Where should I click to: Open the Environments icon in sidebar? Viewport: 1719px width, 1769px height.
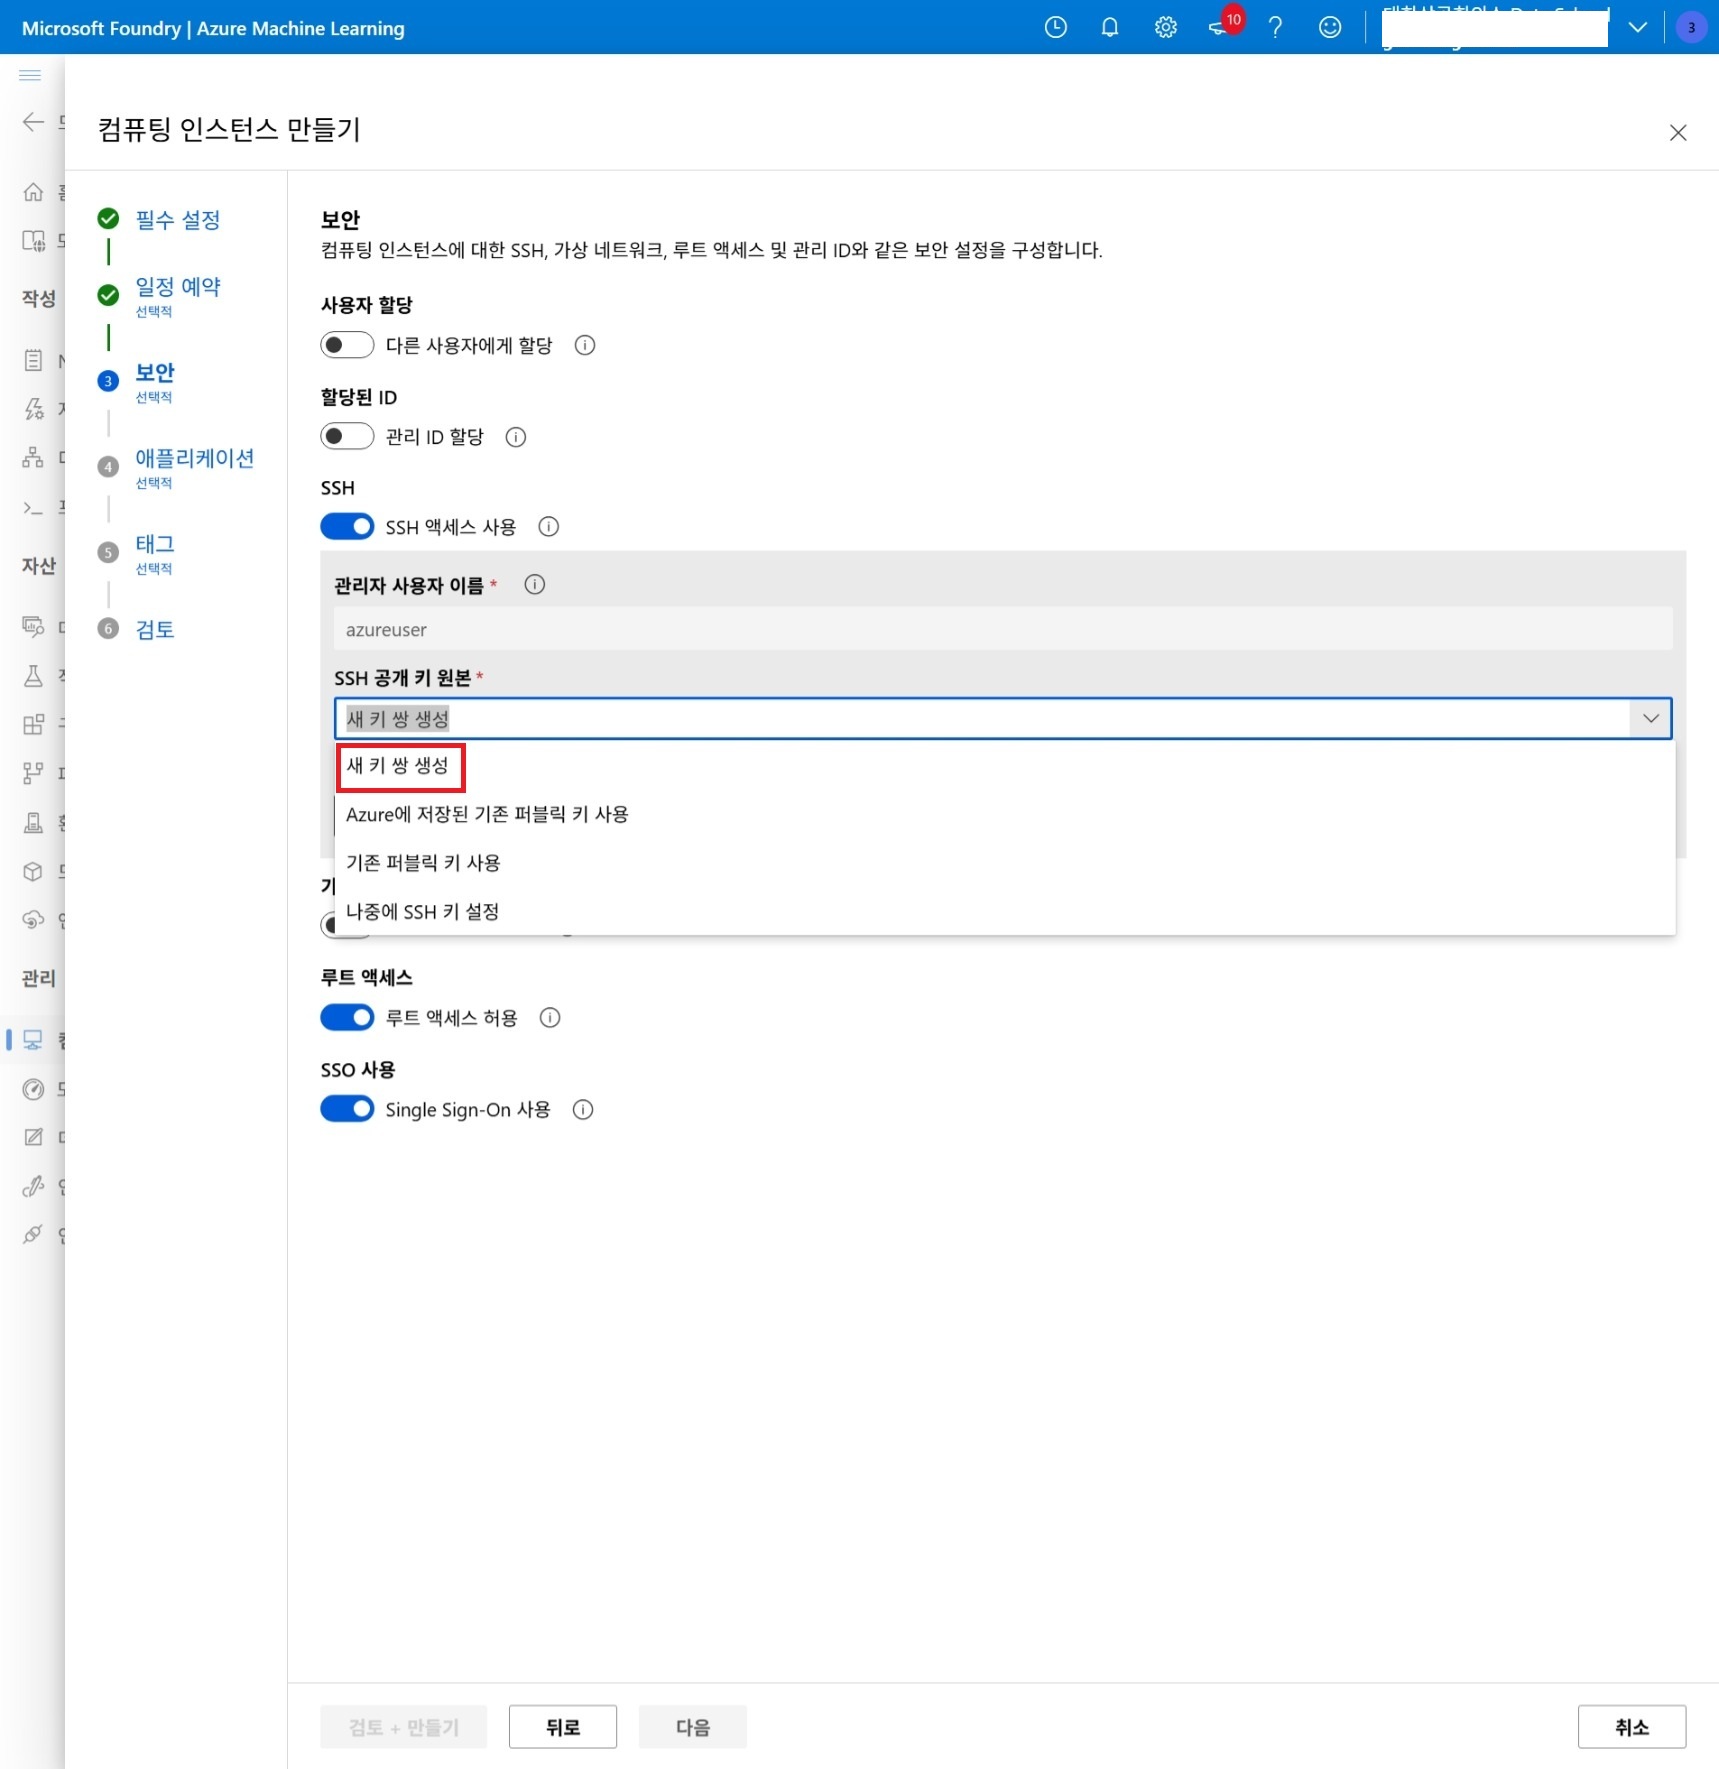(33, 822)
